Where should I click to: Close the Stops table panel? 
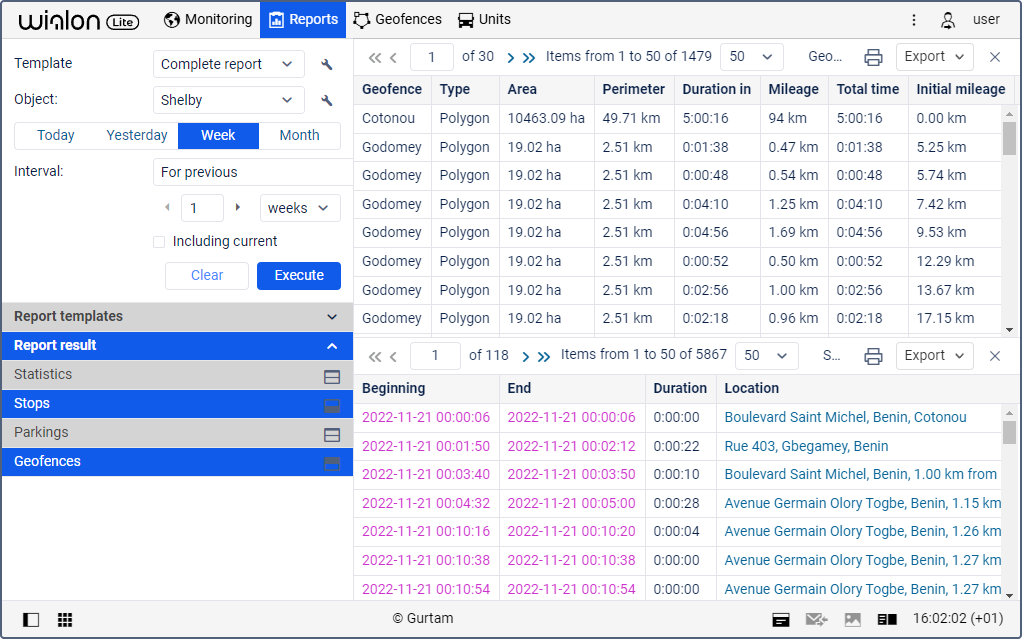[x=995, y=356]
